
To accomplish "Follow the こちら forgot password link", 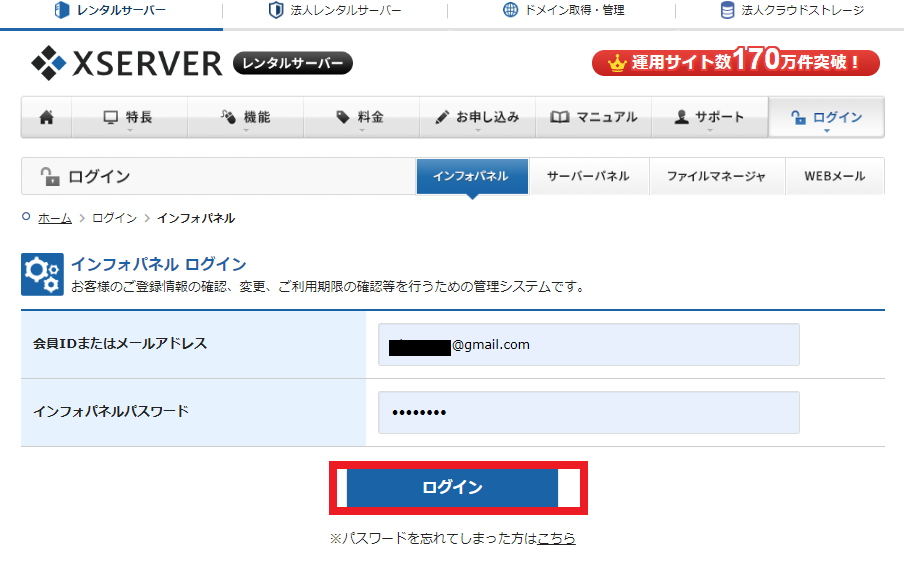I will pos(556,538).
